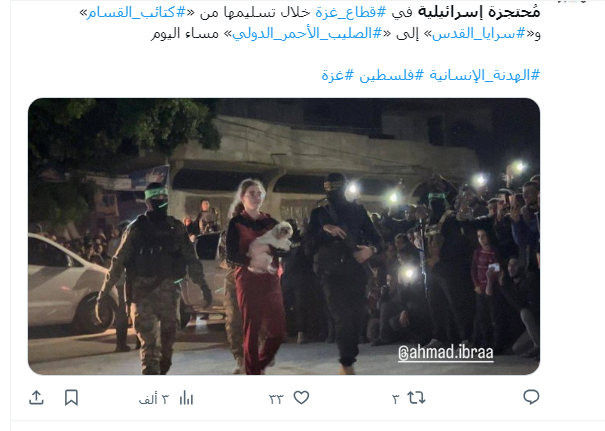
Task: Click the retweet arrows icon
Action: [x=416, y=397]
